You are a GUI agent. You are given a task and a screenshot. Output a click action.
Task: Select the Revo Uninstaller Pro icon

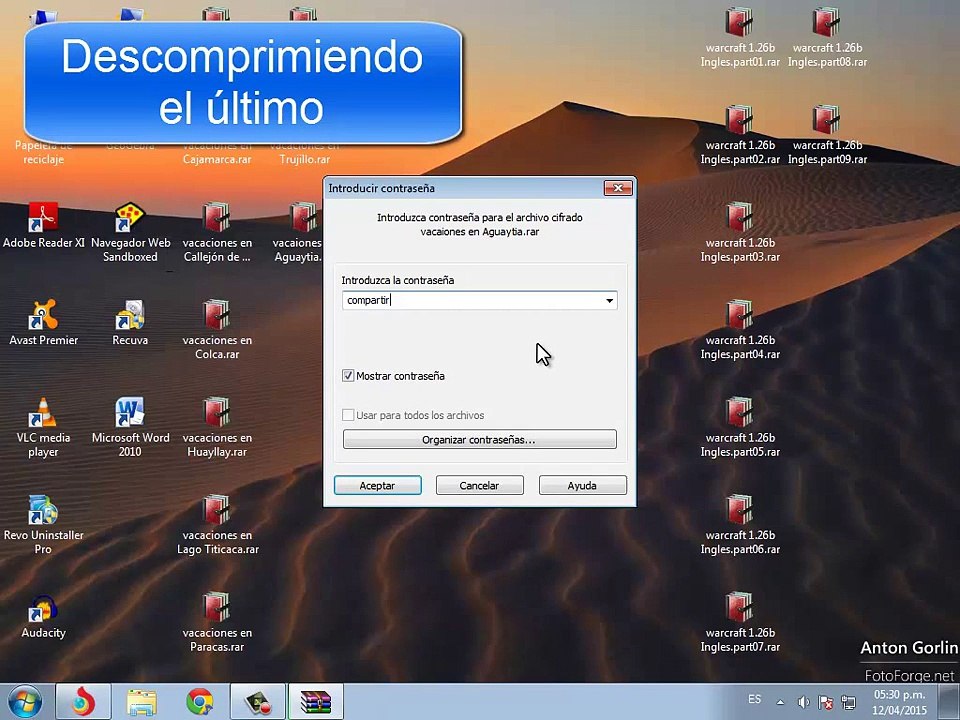pos(43,525)
